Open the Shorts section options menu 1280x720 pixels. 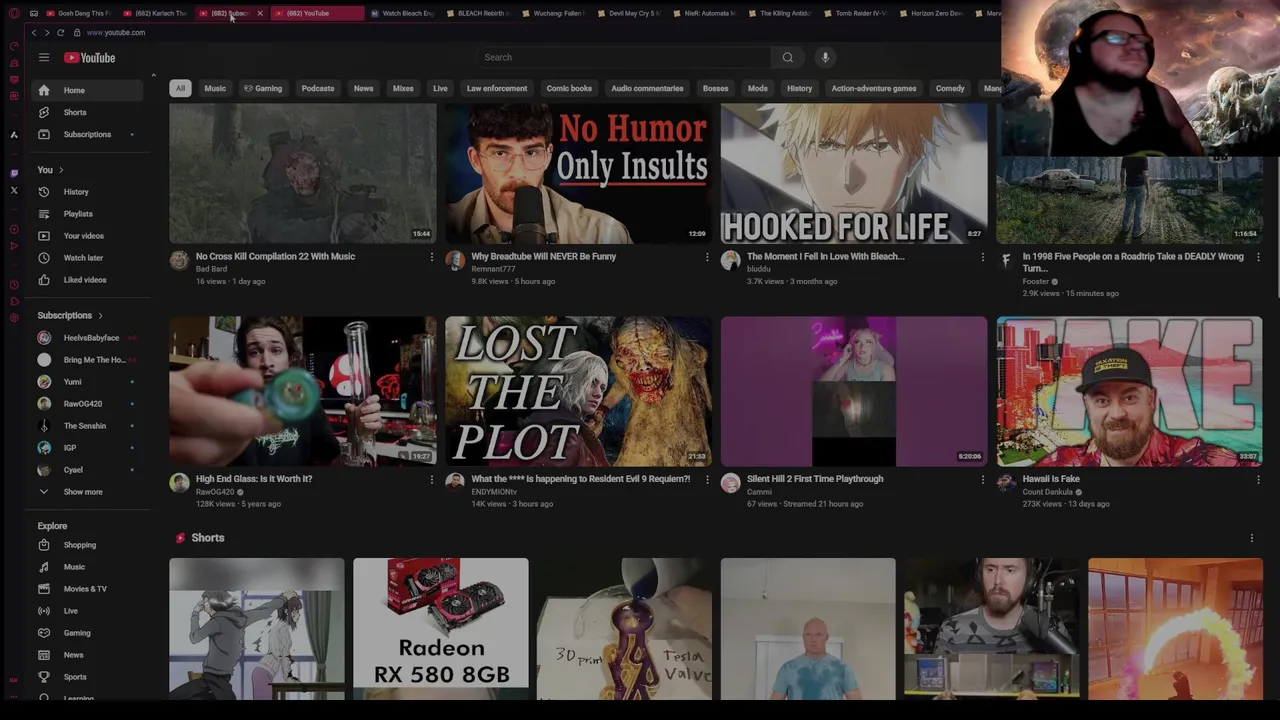[1251, 538]
